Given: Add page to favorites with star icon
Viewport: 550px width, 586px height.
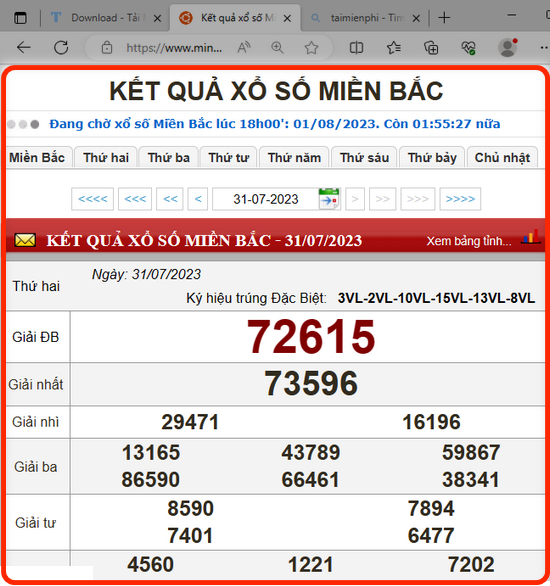Looking at the screenshot, I should pyautogui.click(x=311, y=47).
